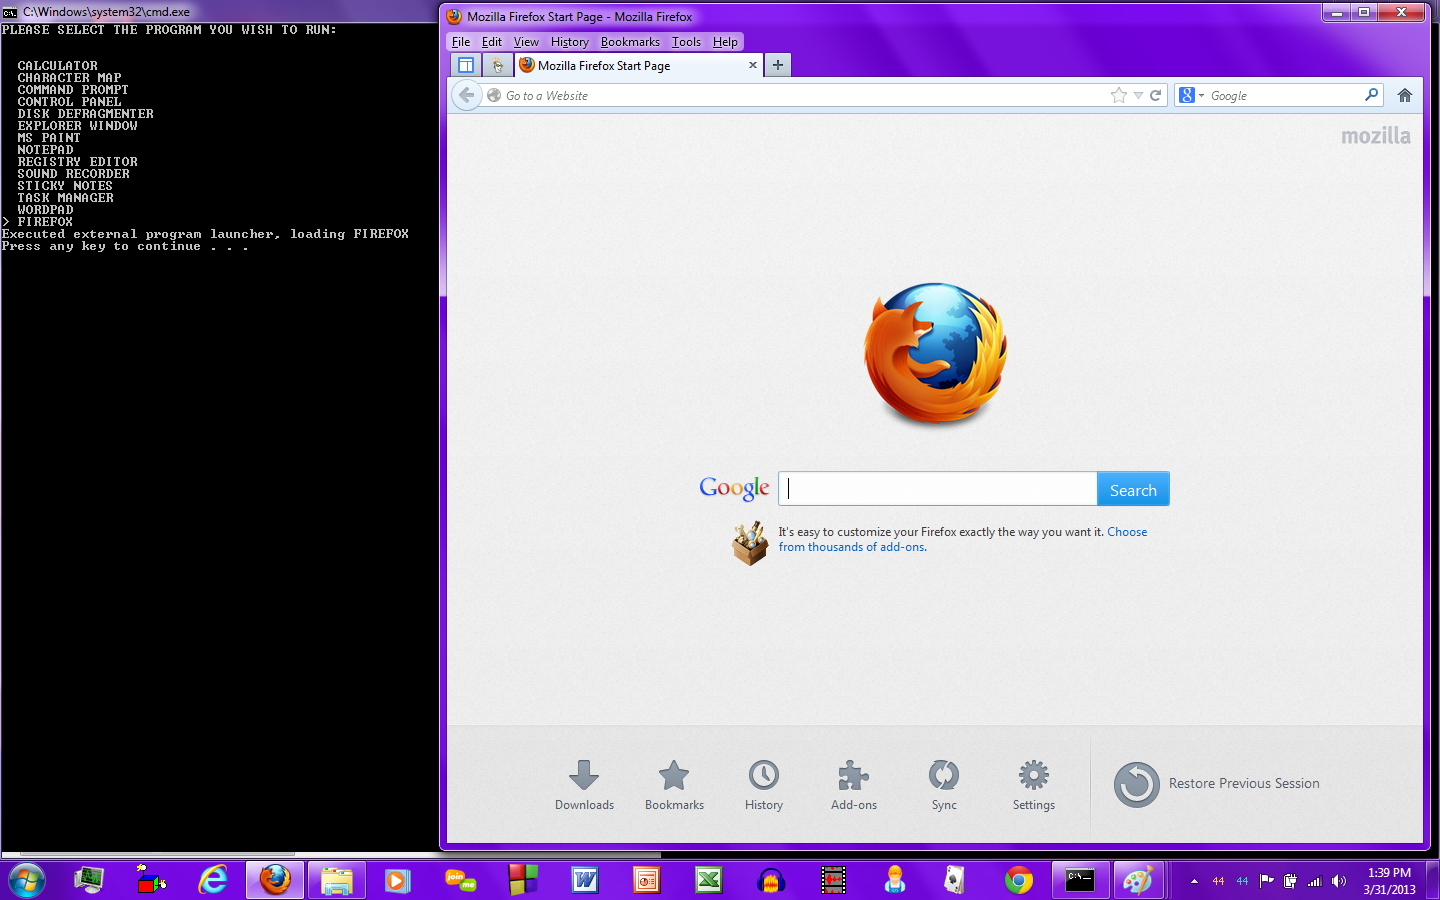Click 'MS PAINT' in the cmd window list

49,138
